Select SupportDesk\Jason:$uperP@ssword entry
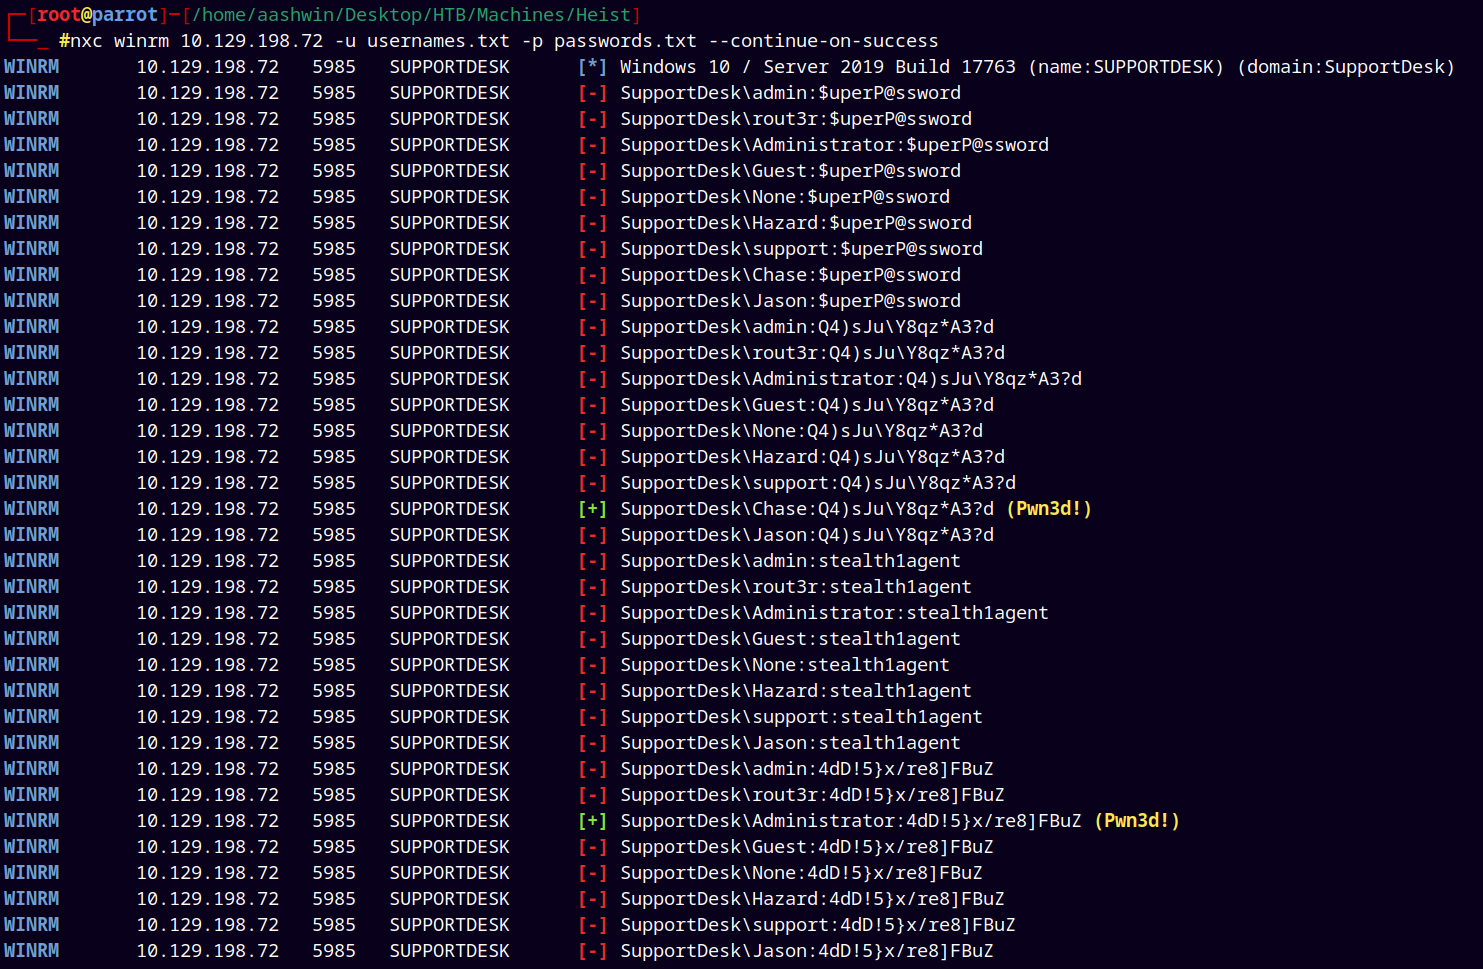This screenshot has width=1483, height=969. coord(790,301)
